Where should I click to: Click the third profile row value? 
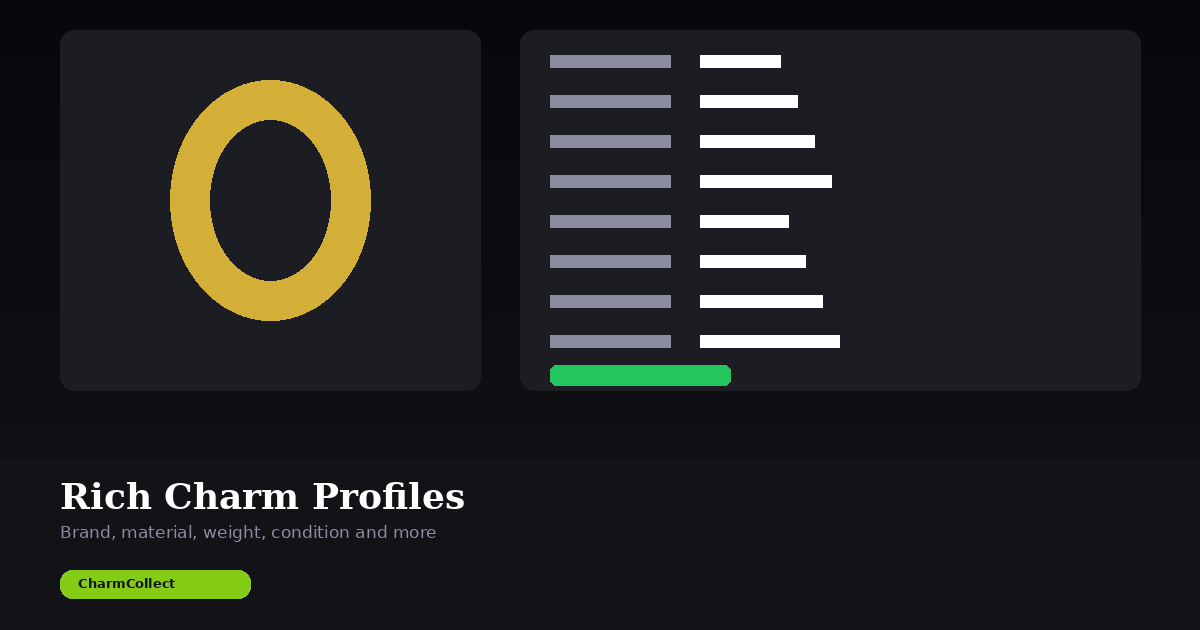757,141
